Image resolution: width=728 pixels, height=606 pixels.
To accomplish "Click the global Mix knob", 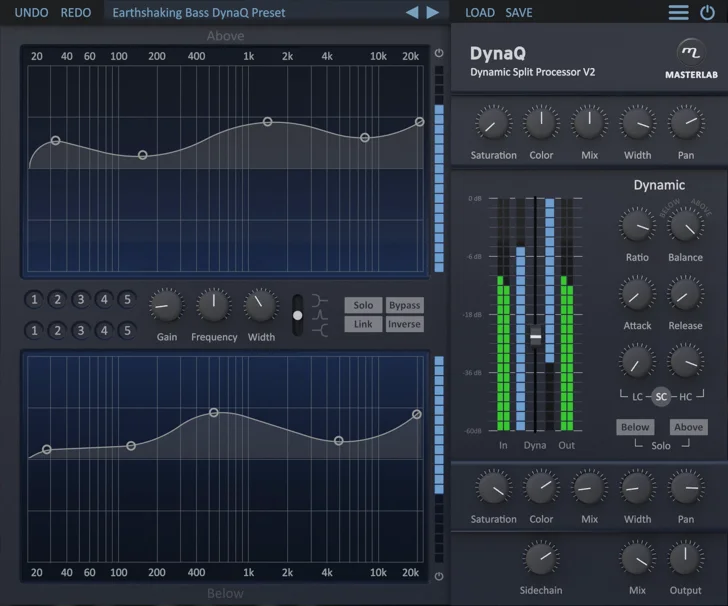I will [637, 559].
